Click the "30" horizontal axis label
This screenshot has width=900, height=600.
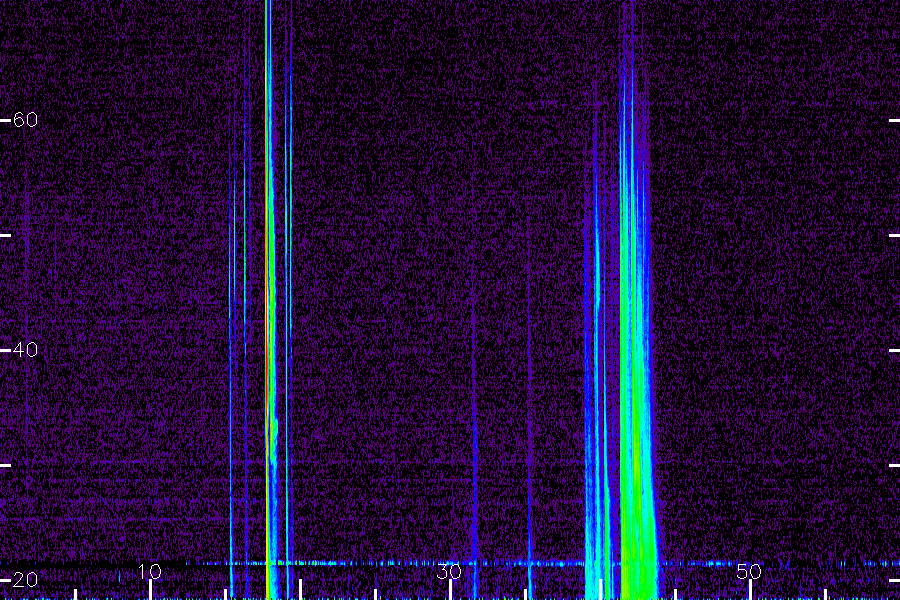point(449,571)
